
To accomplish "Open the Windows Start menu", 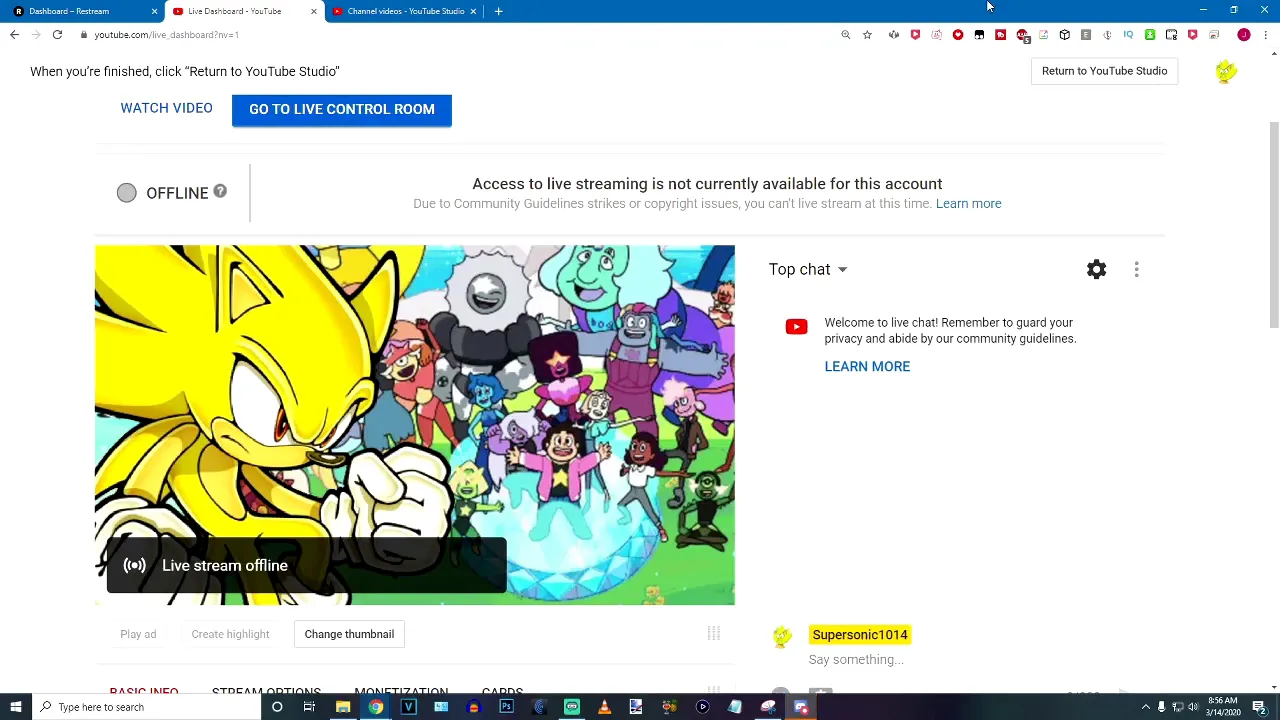I will point(15,707).
